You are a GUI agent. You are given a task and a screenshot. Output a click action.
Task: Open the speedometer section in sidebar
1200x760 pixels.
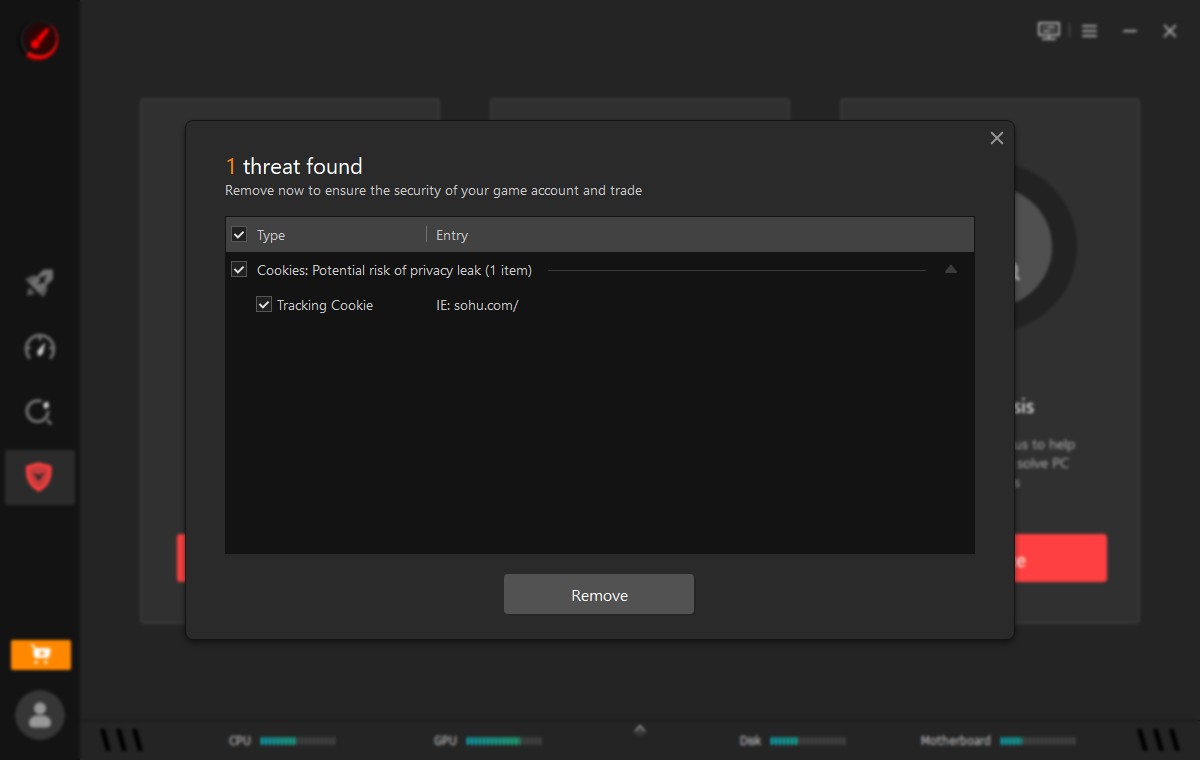click(x=39, y=348)
